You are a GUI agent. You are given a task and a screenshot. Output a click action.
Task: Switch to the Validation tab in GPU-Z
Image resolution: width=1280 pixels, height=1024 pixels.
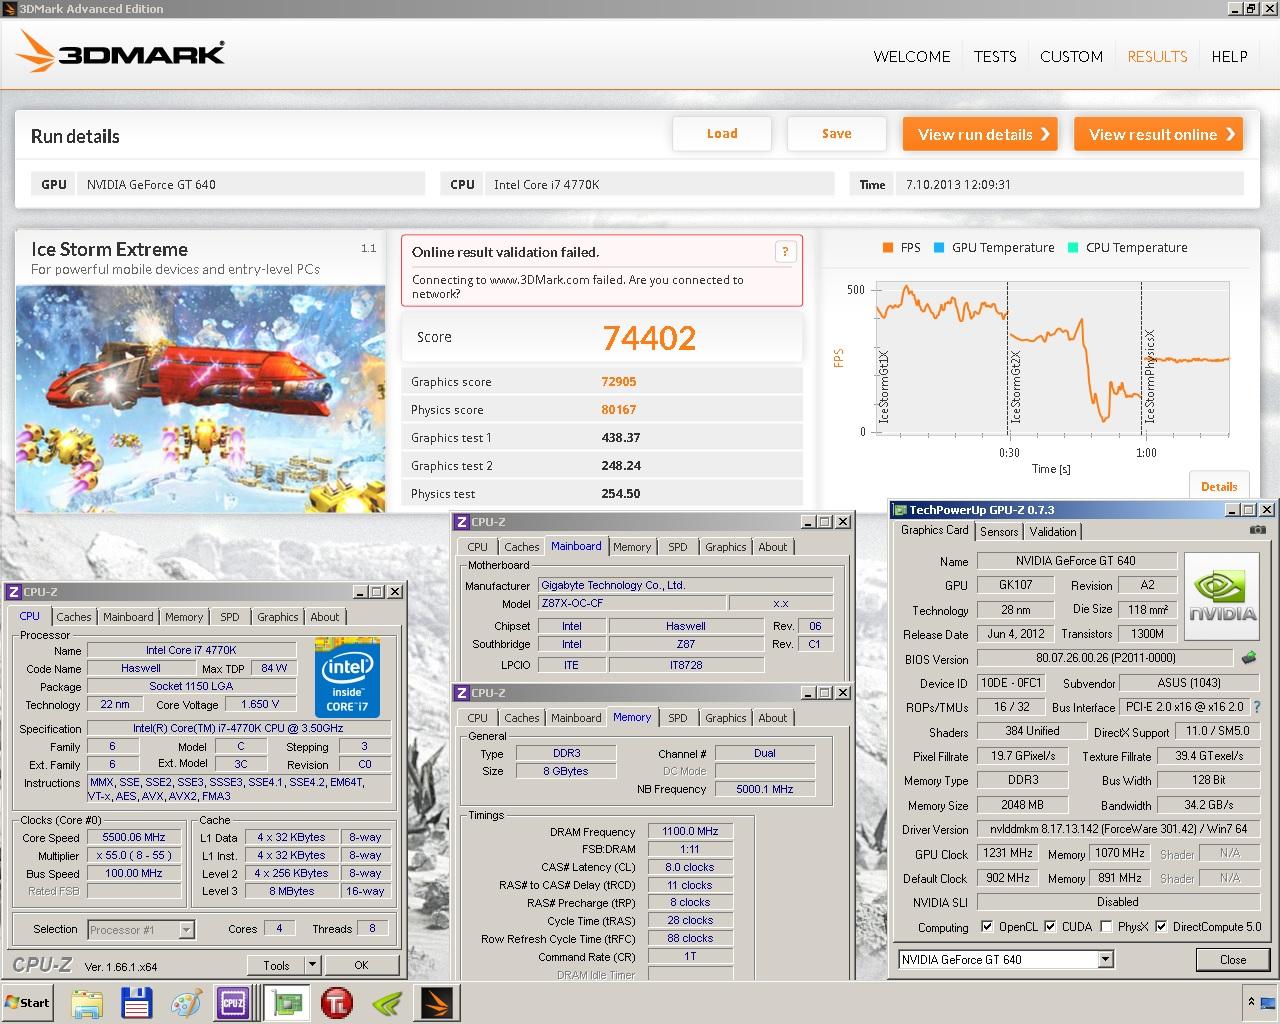[x=1053, y=532]
